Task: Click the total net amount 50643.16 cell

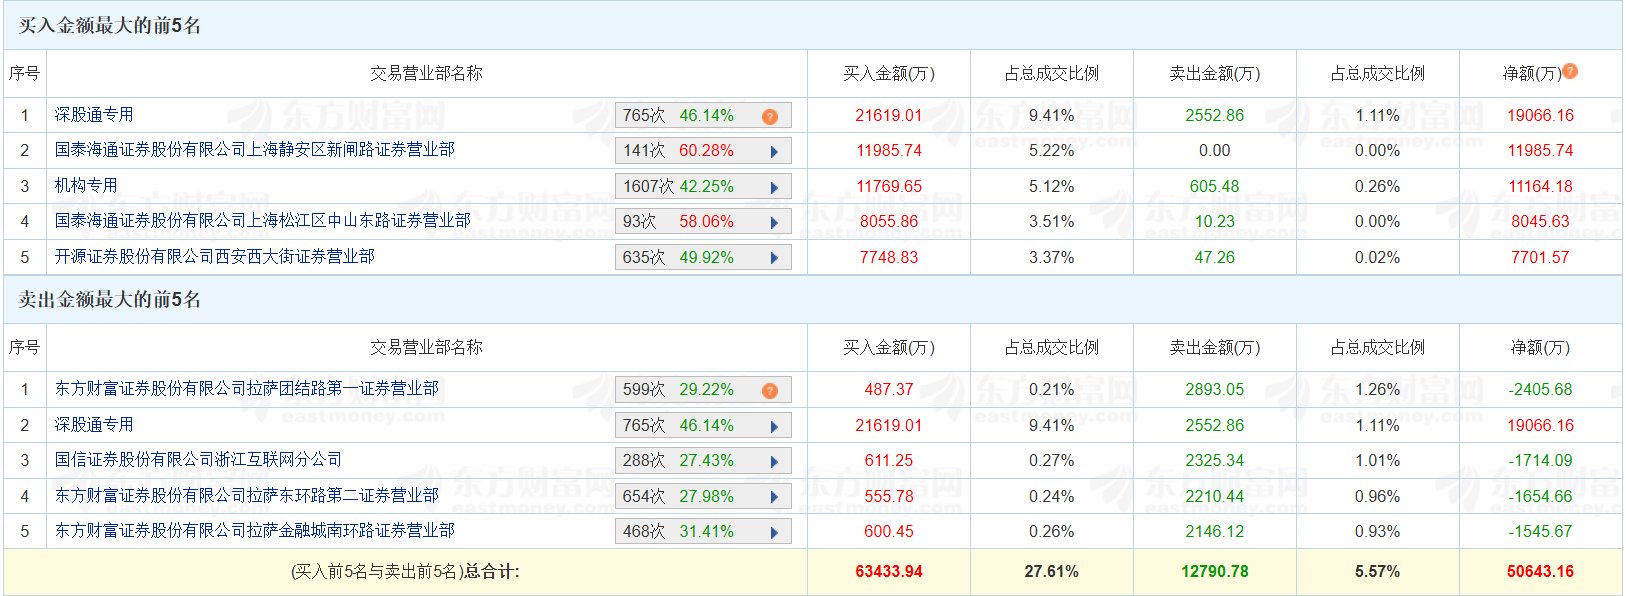Action: (1540, 572)
